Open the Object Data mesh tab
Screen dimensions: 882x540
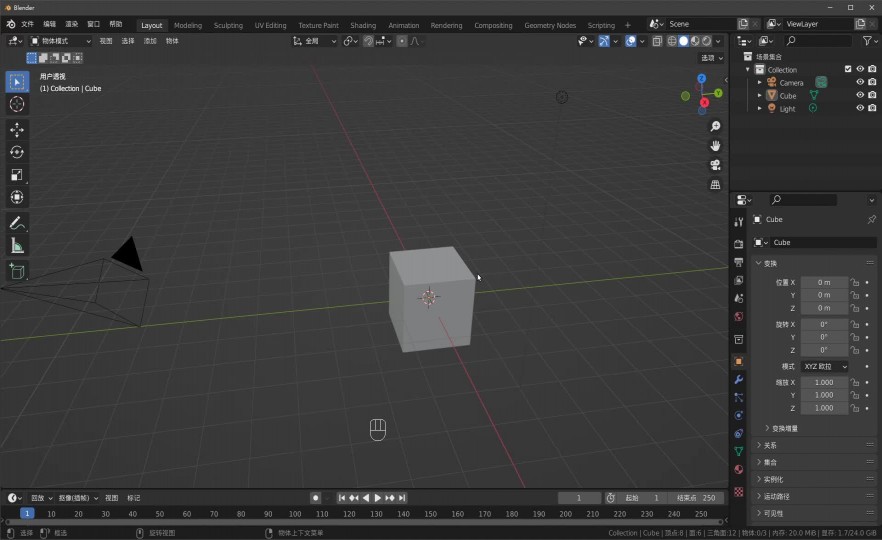(x=739, y=451)
